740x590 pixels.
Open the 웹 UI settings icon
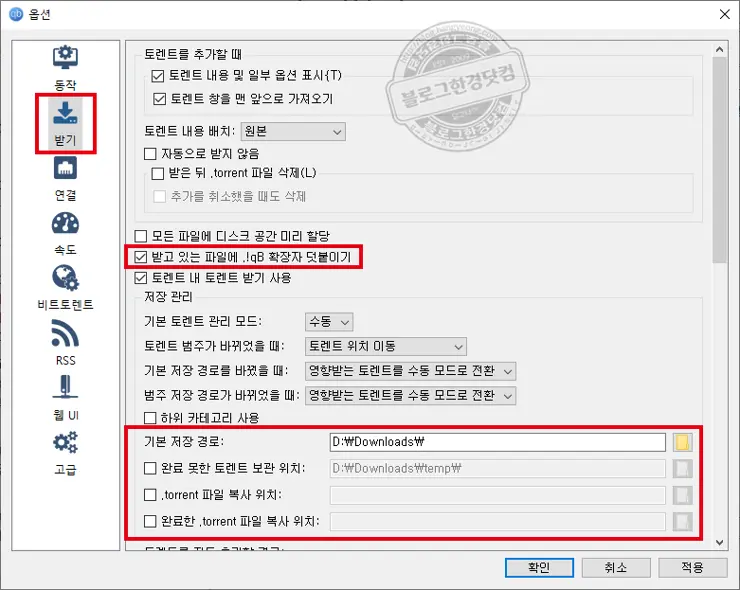(x=65, y=387)
